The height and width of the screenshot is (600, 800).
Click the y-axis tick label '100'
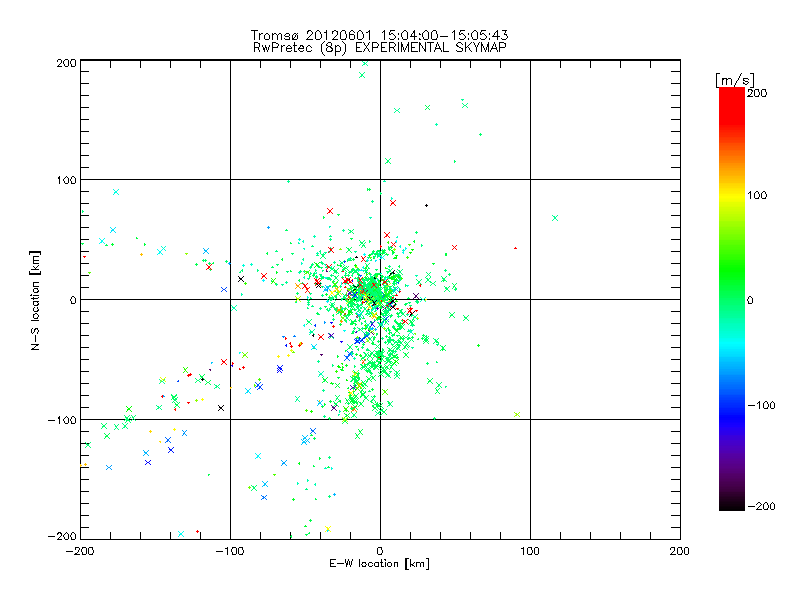click(x=66, y=180)
